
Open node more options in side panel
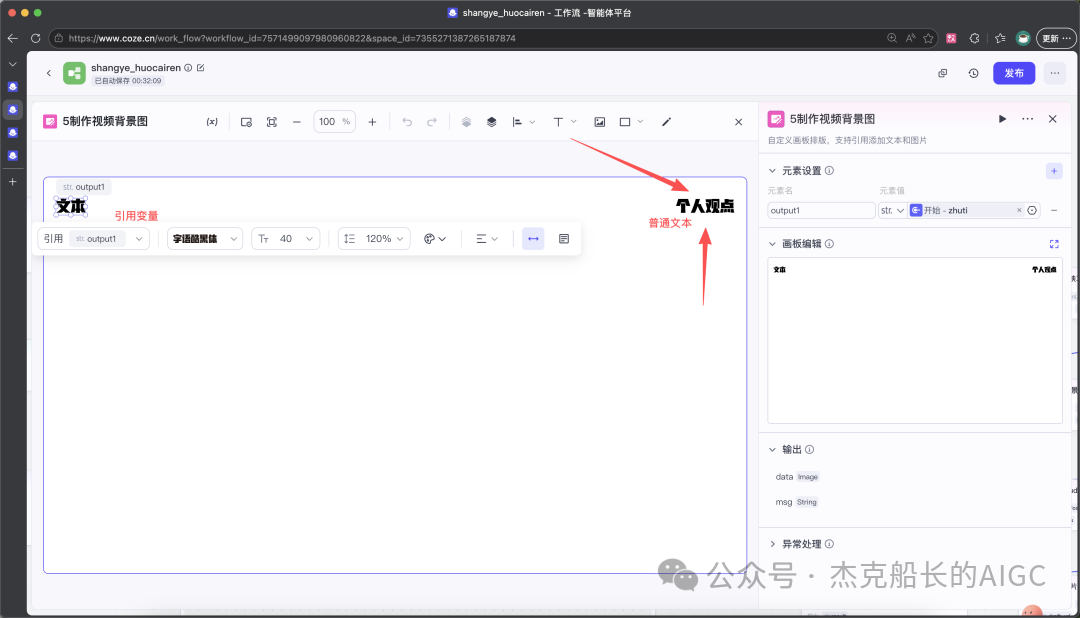point(1027,119)
